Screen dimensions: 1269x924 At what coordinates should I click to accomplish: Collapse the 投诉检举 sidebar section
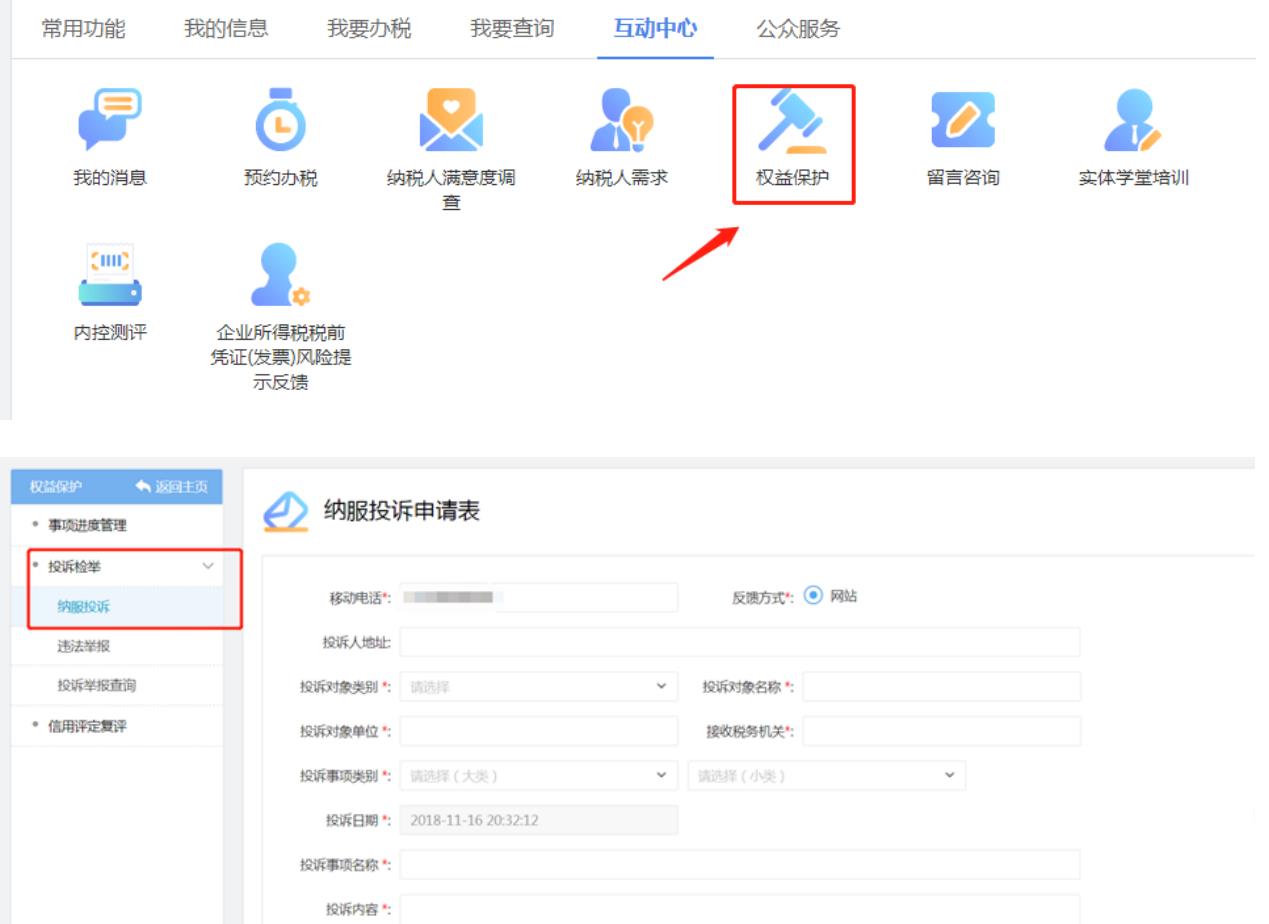208,566
